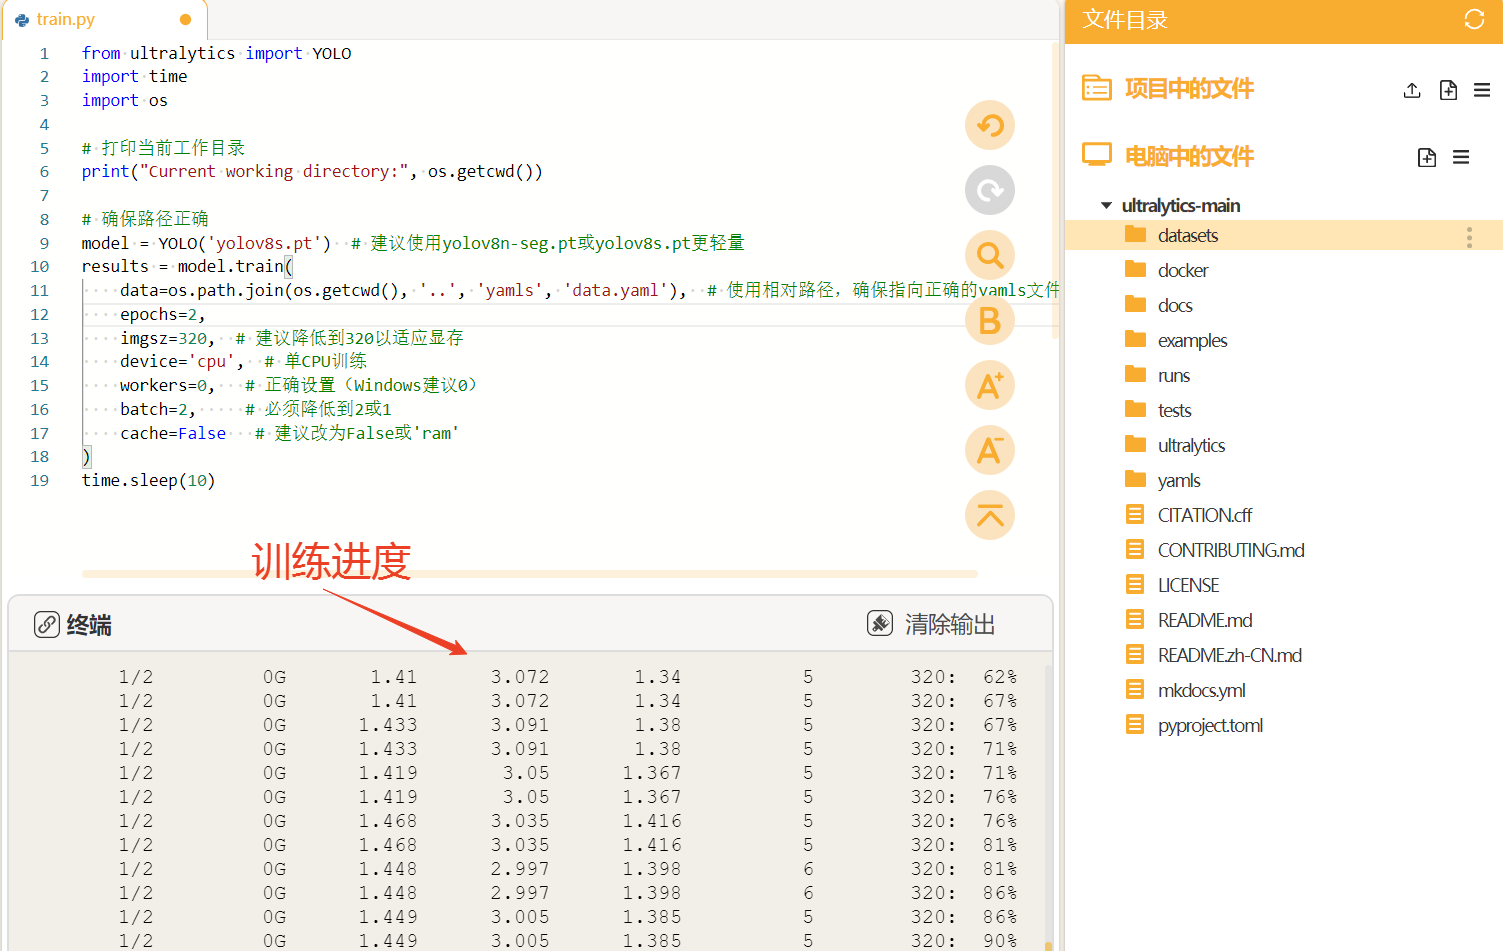Click the redo circular button

pyautogui.click(x=990, y=190)
